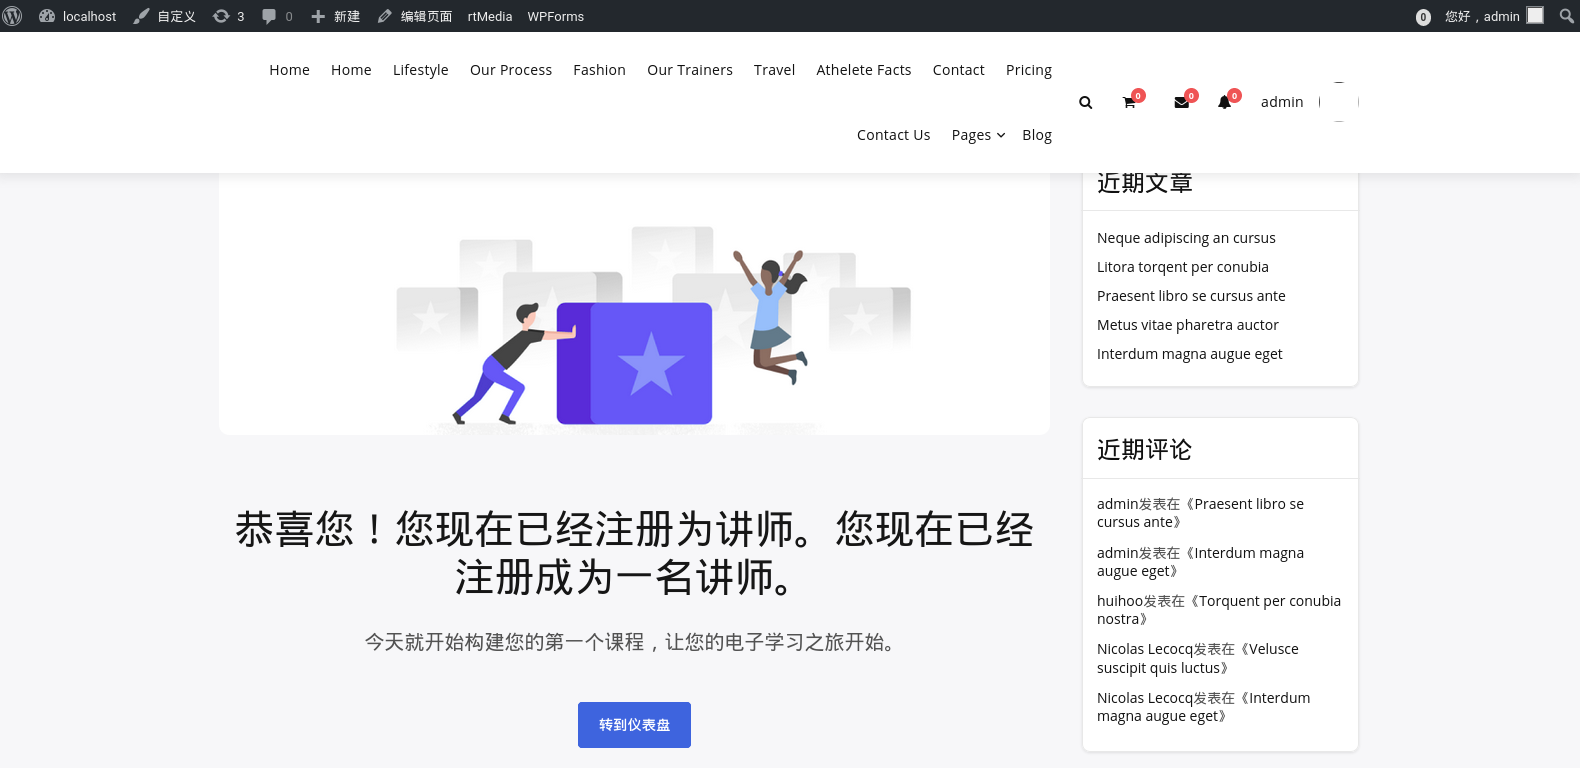Open the notifications bell icon
Image resolution: width=1580 pixels, height=768 pixels.
click(1224, 102)
